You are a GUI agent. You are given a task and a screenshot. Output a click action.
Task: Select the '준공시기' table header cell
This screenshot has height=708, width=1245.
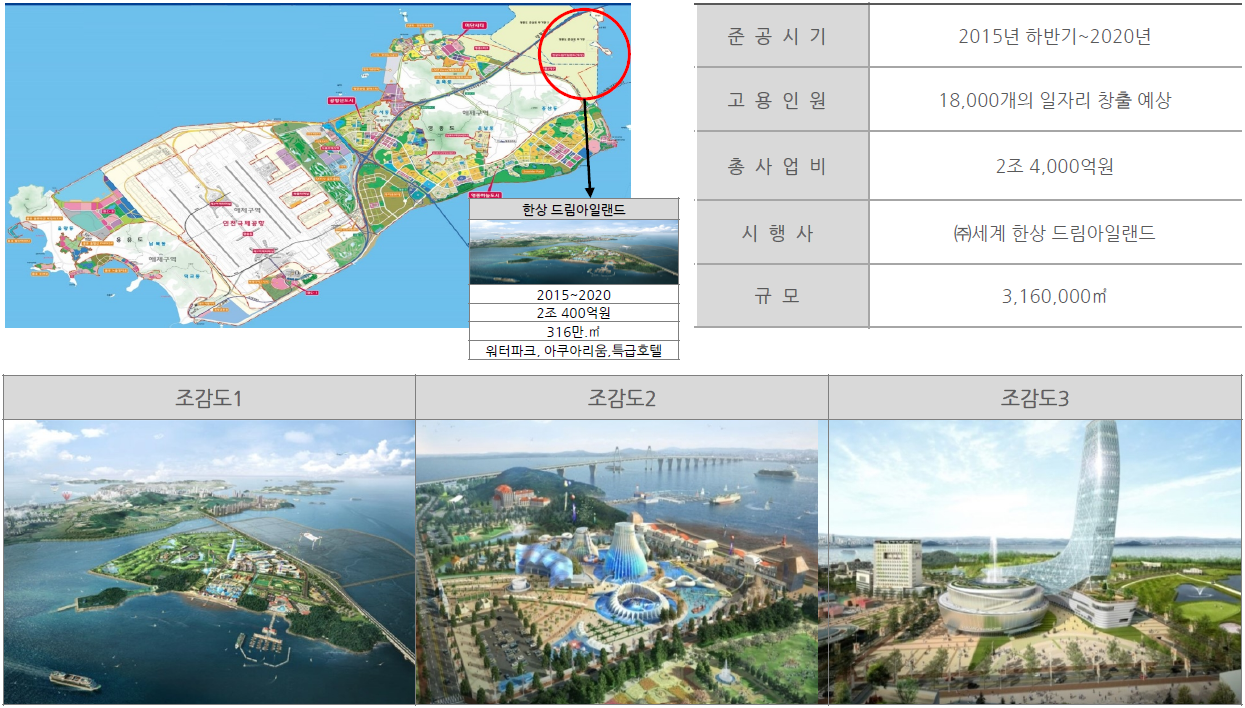point(781,36)
